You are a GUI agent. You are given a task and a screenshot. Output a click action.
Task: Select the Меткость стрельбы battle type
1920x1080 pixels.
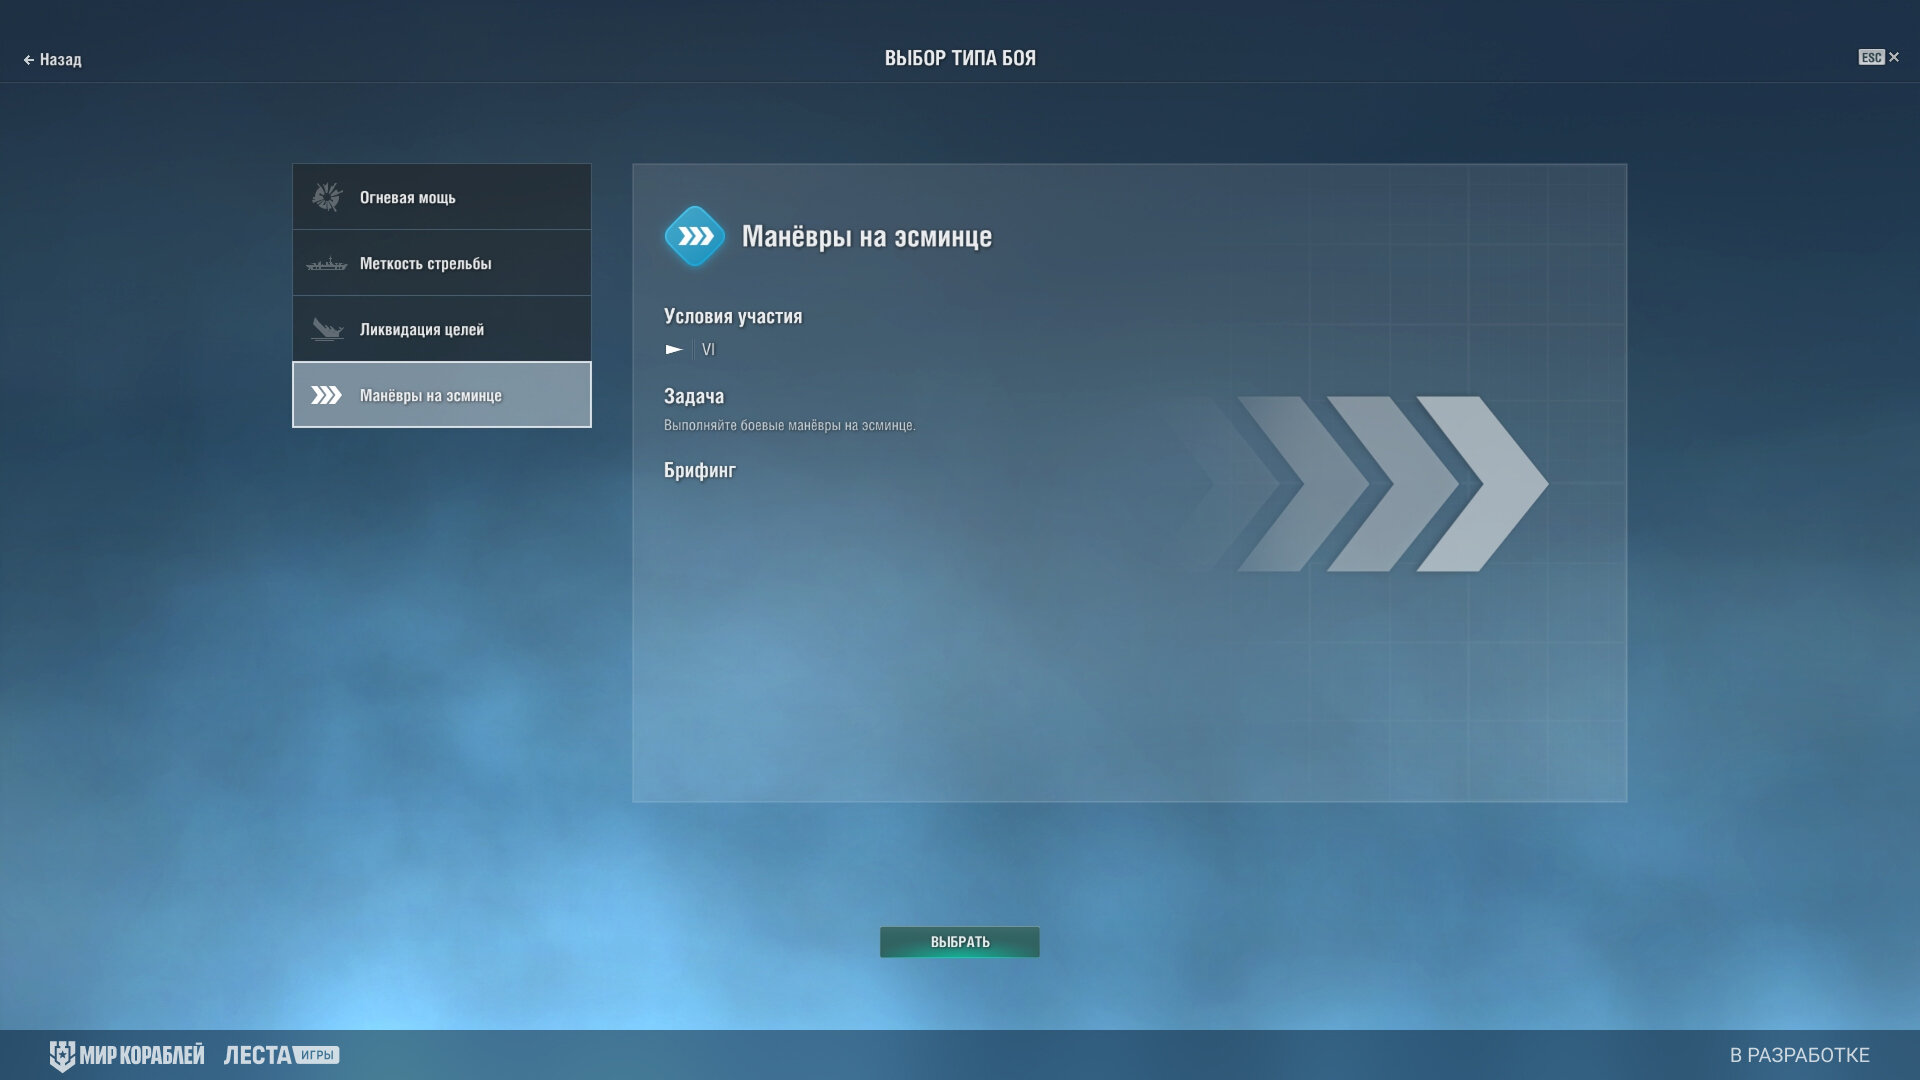pyautogui.click(x=442, y=263)
